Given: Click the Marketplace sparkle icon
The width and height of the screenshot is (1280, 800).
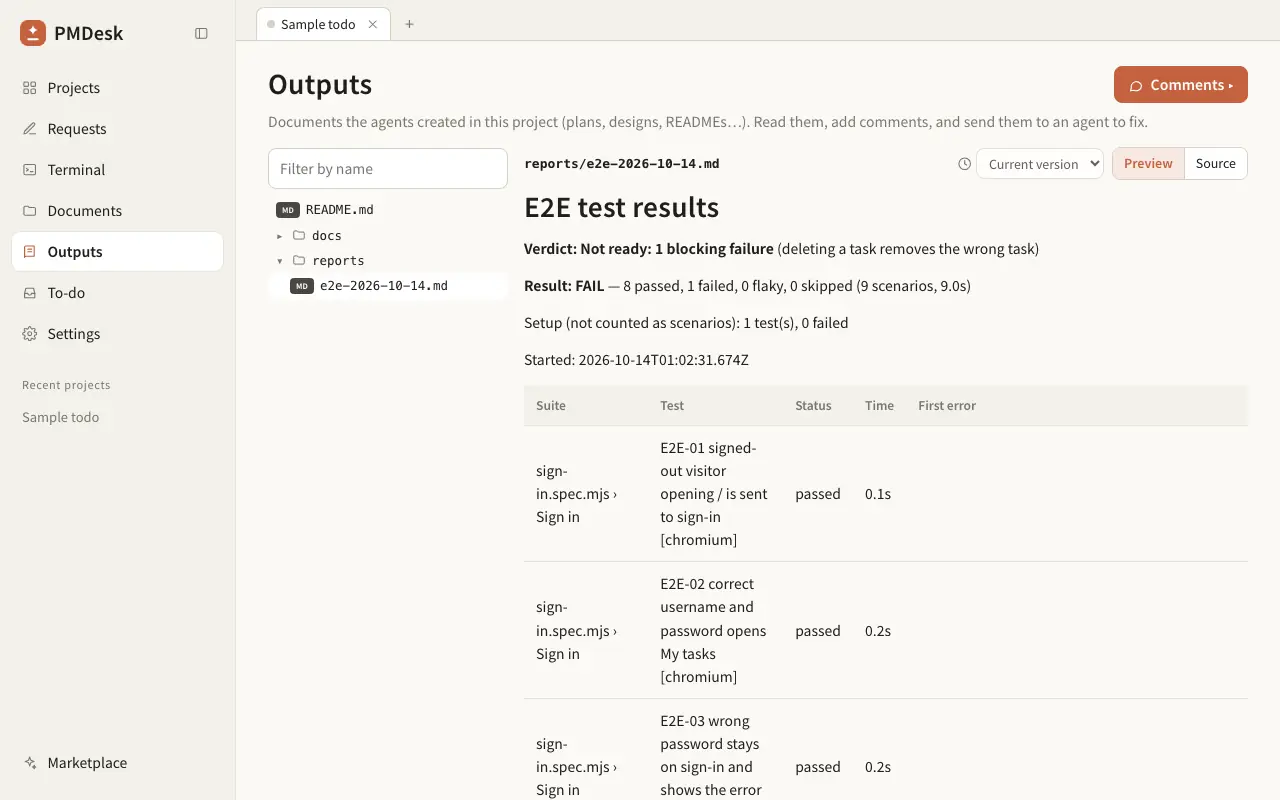Looking at the screenshot, I should 30,763.
